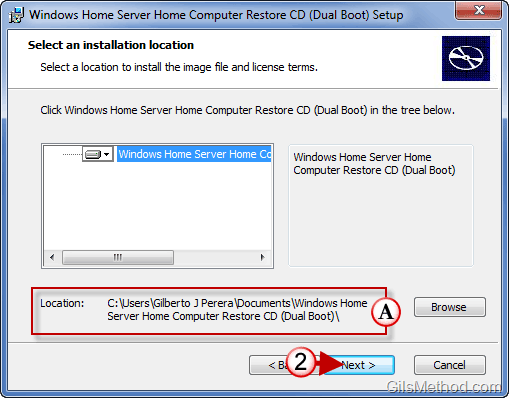Viewport: 509px width, 398px height.
Task: Click the installation path text after Location
Action: pyautogui.click(x=237, y=310)
